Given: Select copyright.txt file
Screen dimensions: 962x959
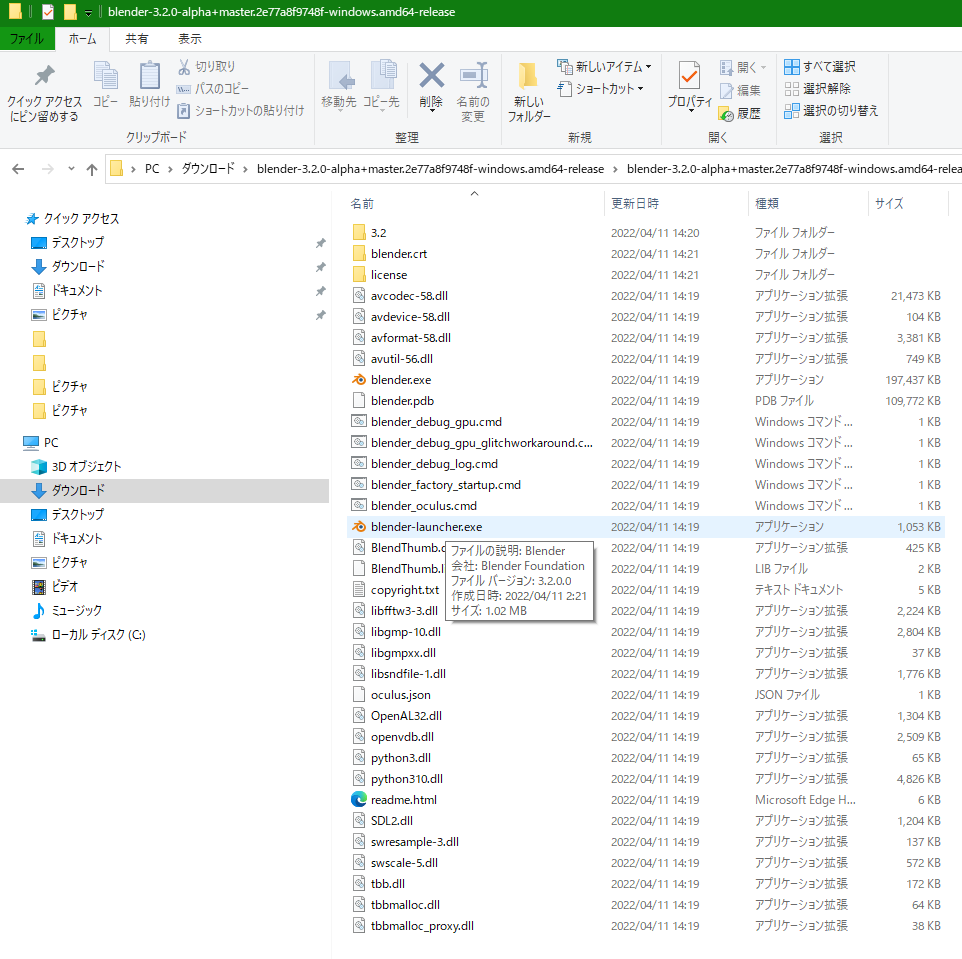Looking at the screenshot, I should tap(405, 590).
